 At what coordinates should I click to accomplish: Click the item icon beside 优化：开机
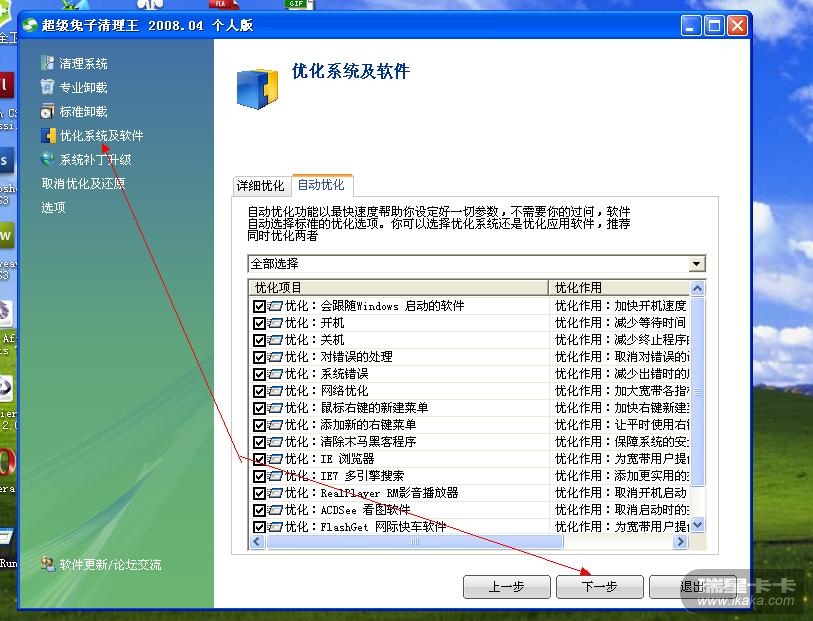click(275, 323)
